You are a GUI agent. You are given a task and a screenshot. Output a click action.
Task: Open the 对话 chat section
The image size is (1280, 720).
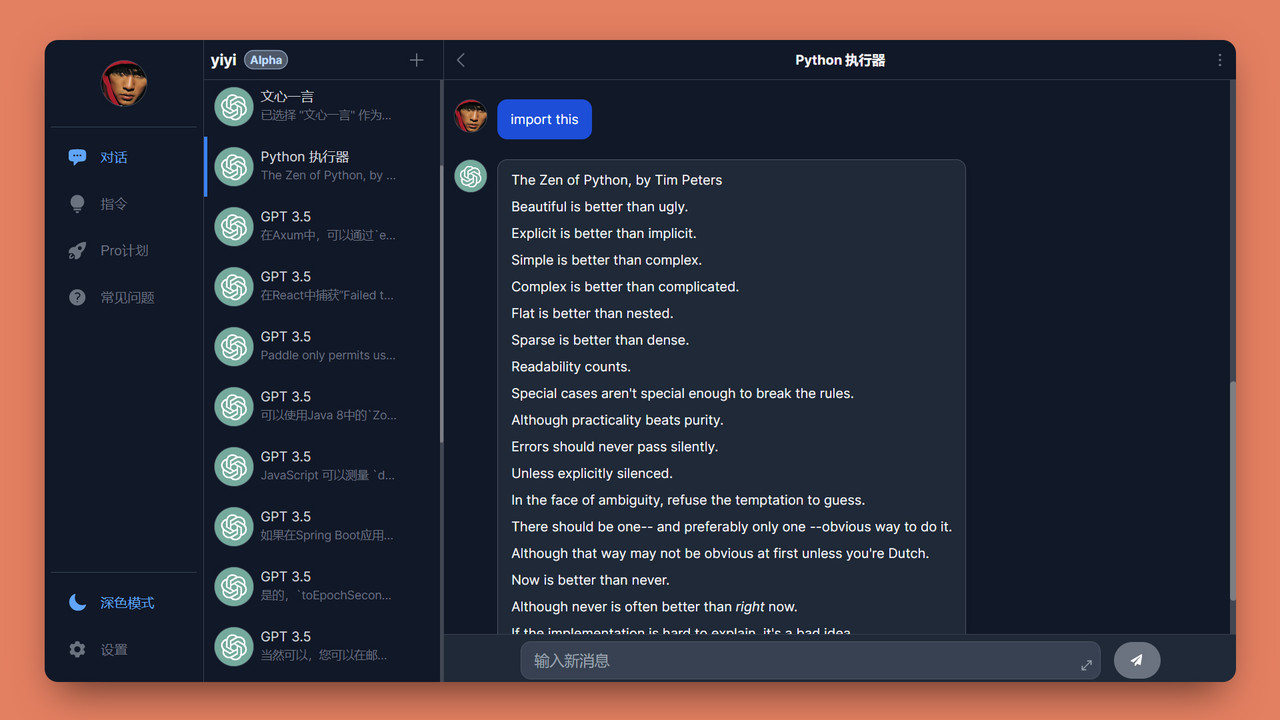(x=124, y=157)
